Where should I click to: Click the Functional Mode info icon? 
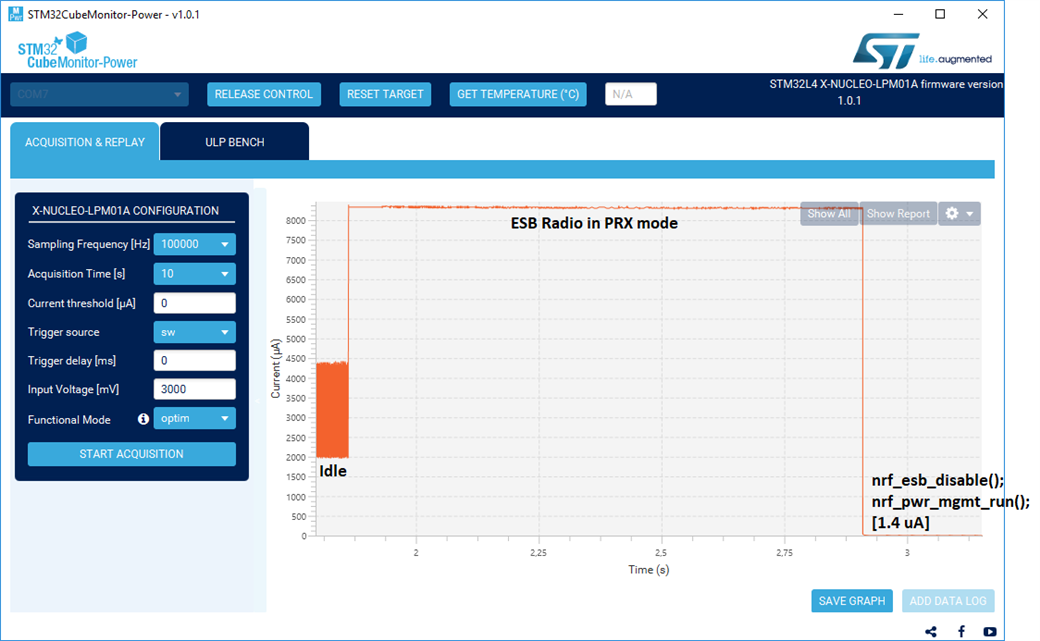(143, 419)
